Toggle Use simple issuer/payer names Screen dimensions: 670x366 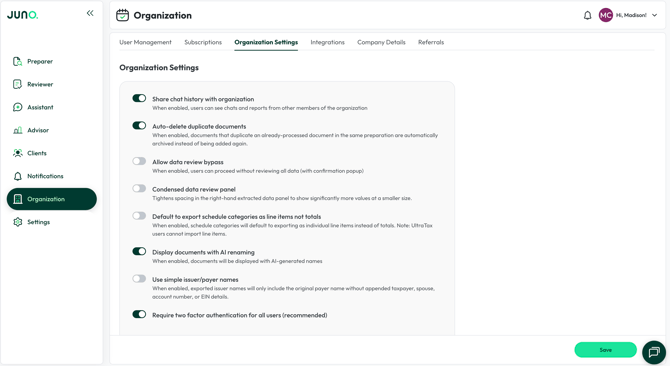(x=139, y=278)
